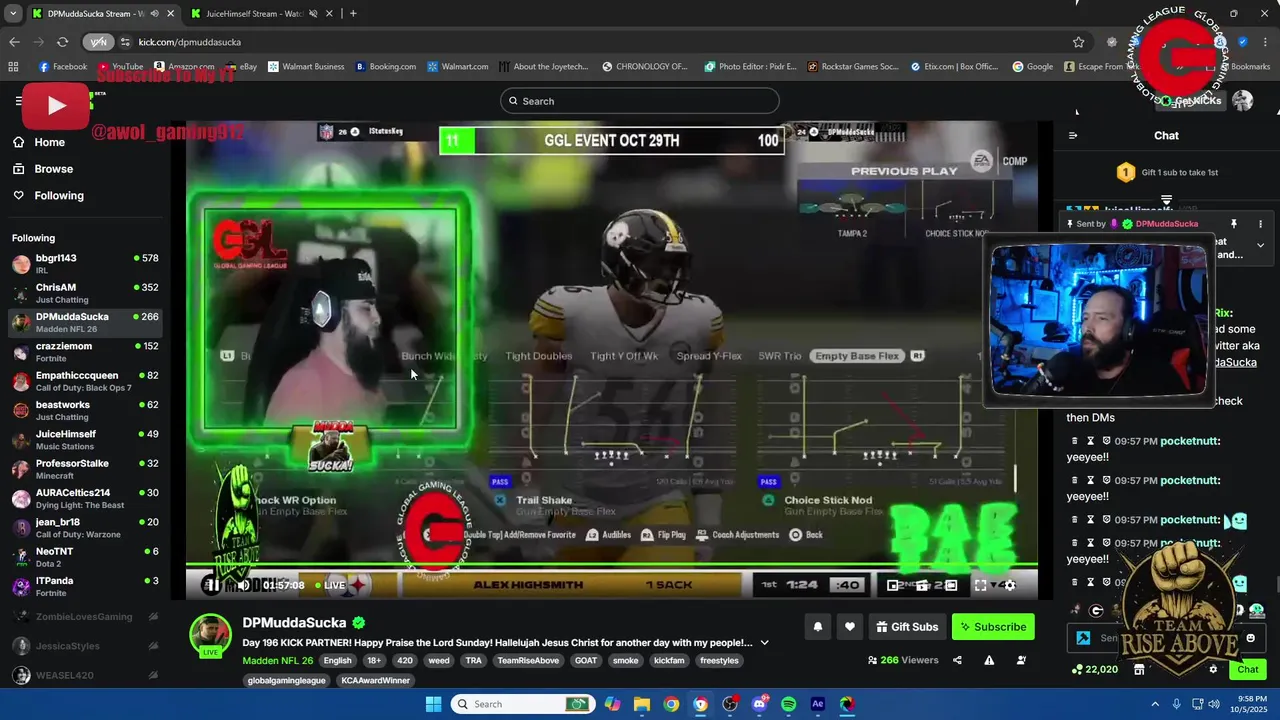Open chat settings gear icon
1280x720 pixels.
point(1213,669)
